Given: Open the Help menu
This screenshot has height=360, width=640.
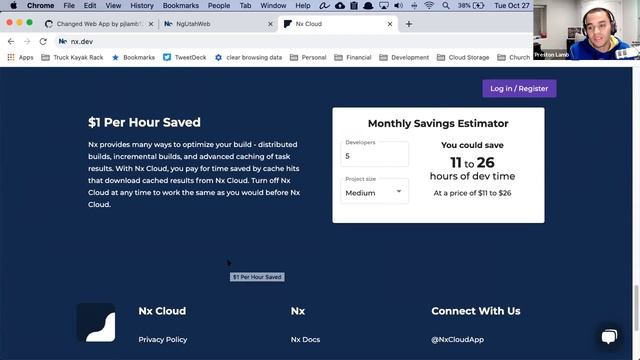Looking at the screenshot, I should (303, 5).
